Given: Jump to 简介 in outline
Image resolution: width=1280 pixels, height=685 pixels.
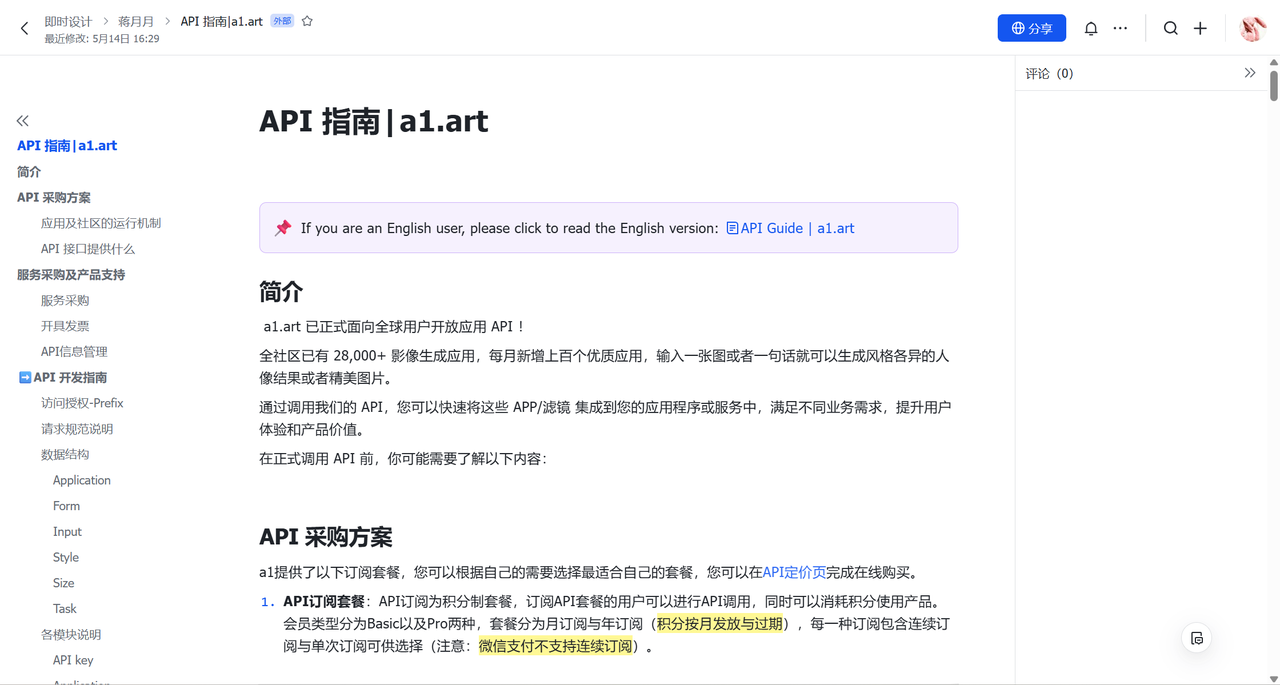Looking at the screenshot, I should [x=29, y=172].
